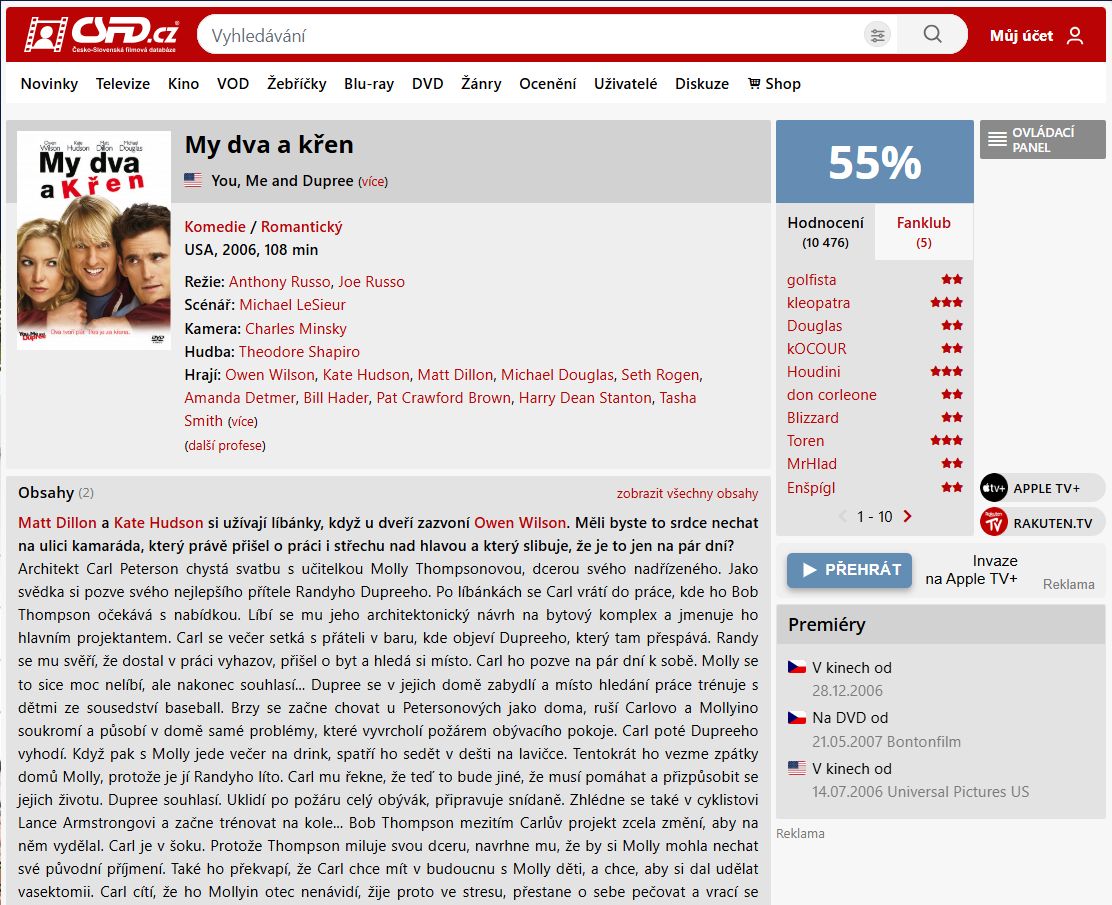Switch to the Fanklub tab
The image size is (1112, 905).
pyautogui.click(x=923, y=232)
